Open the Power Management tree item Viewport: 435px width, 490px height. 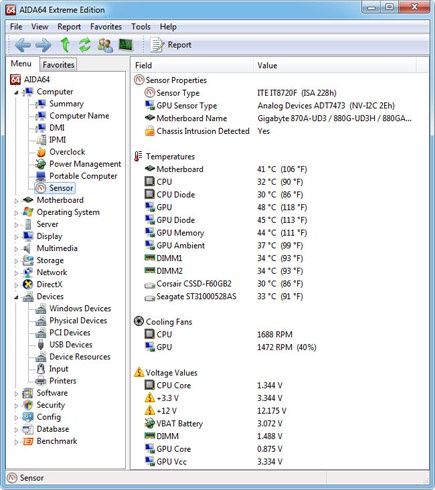click(x=85, y=164)
